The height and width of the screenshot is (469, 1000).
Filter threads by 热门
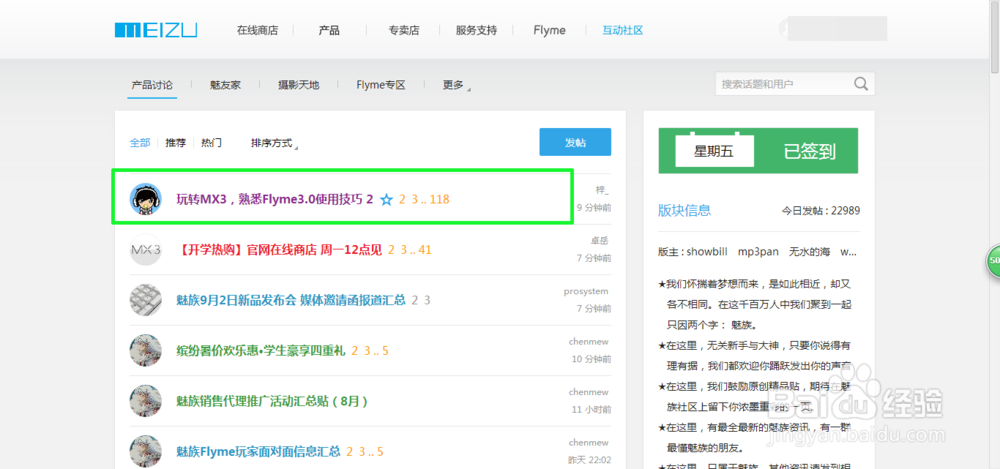pos(211,143)
